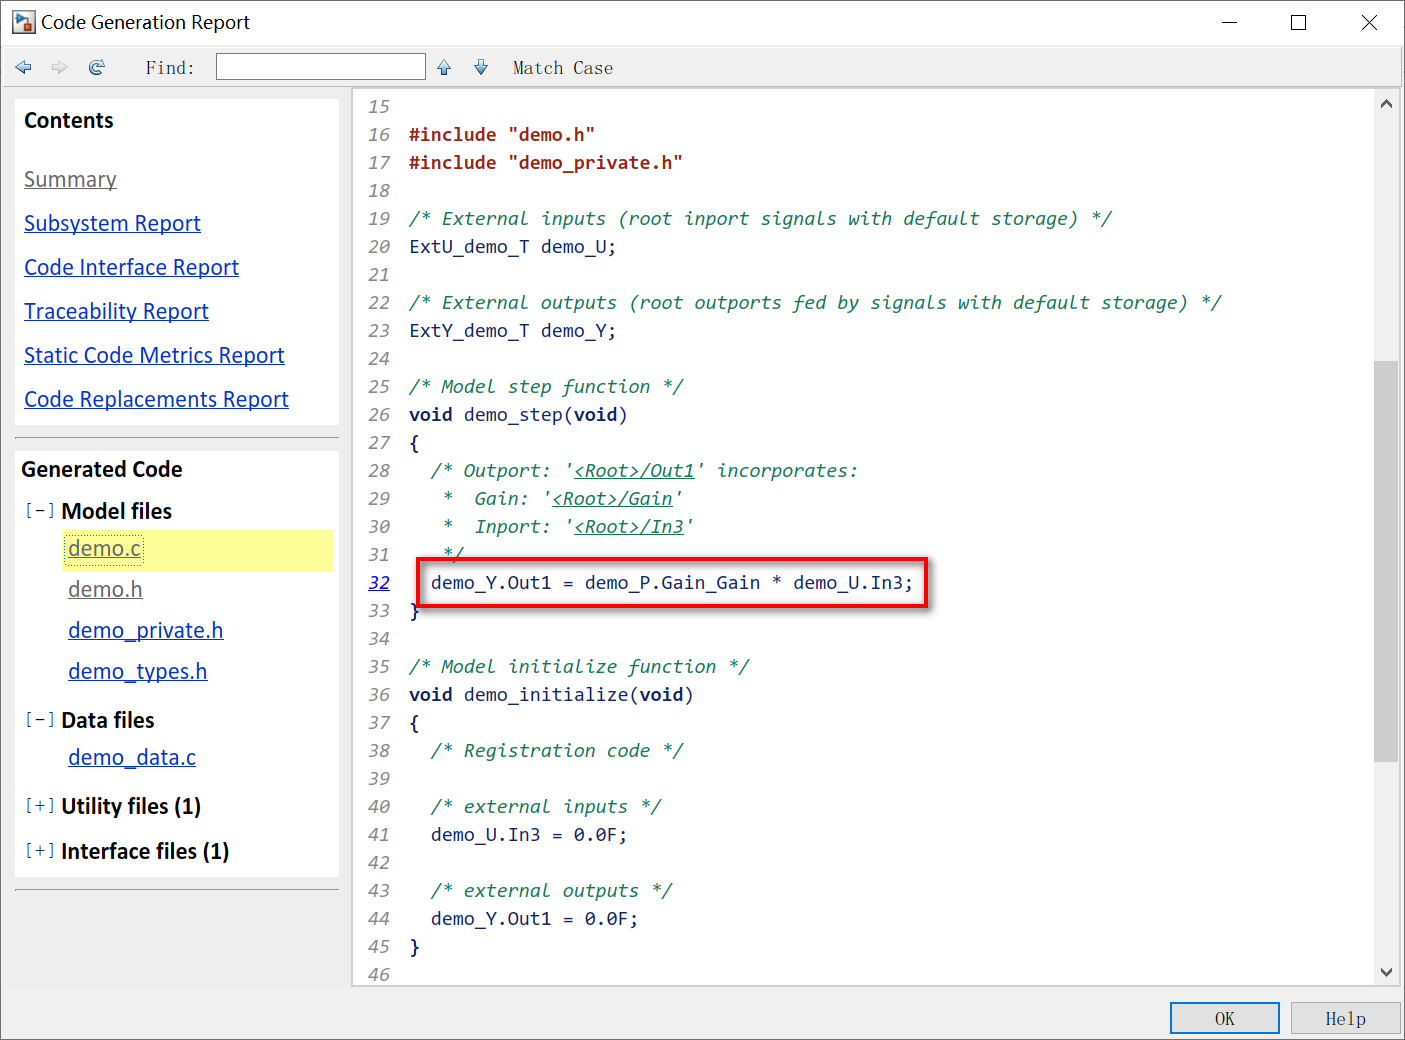Maximize the Code Generation Report window

[1299, 22]
